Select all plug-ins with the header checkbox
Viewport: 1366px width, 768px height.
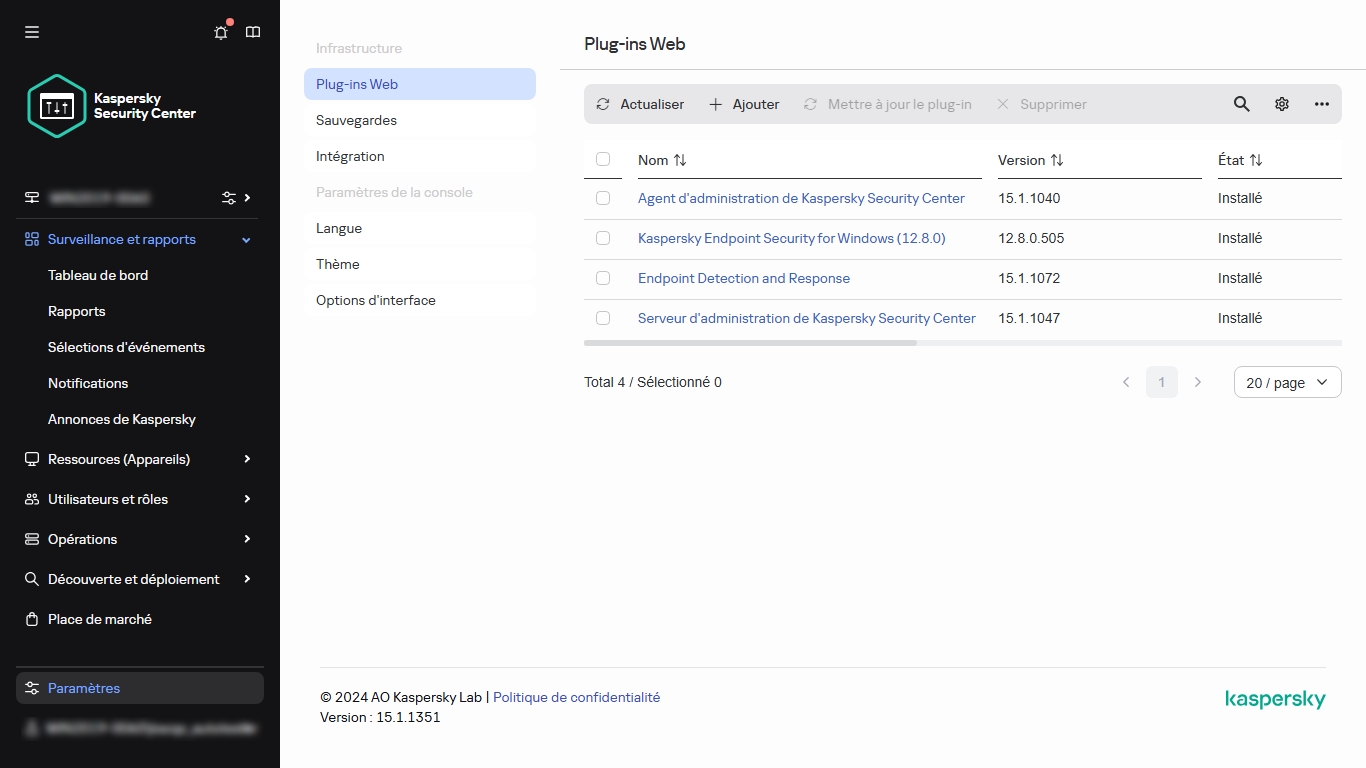(603, 159)
